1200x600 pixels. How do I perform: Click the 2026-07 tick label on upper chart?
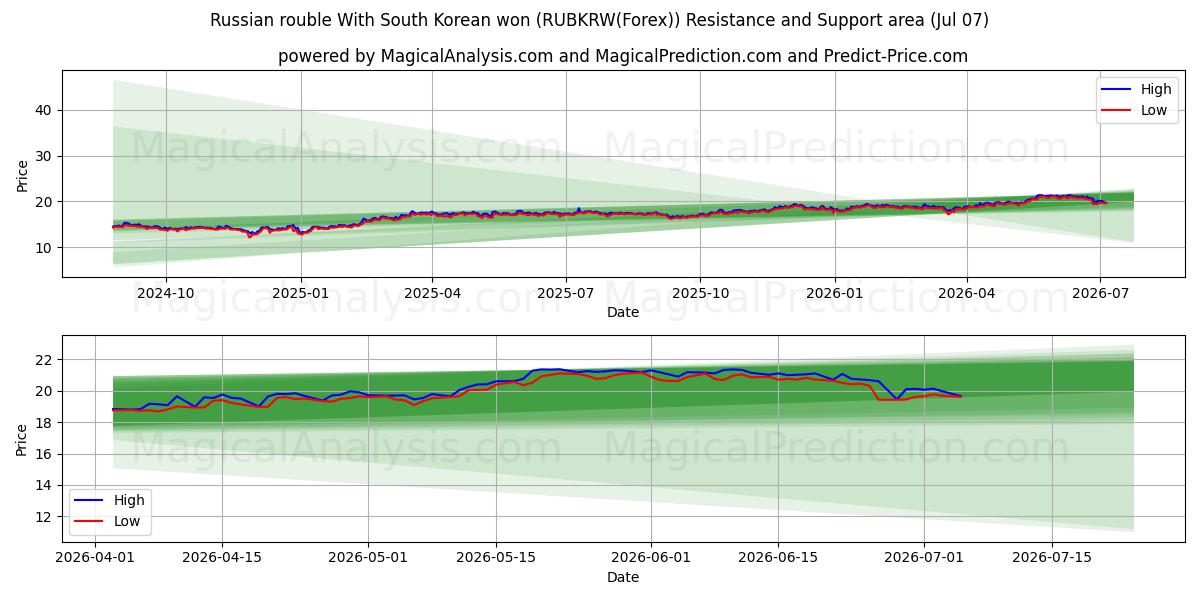click(1100, 293)
